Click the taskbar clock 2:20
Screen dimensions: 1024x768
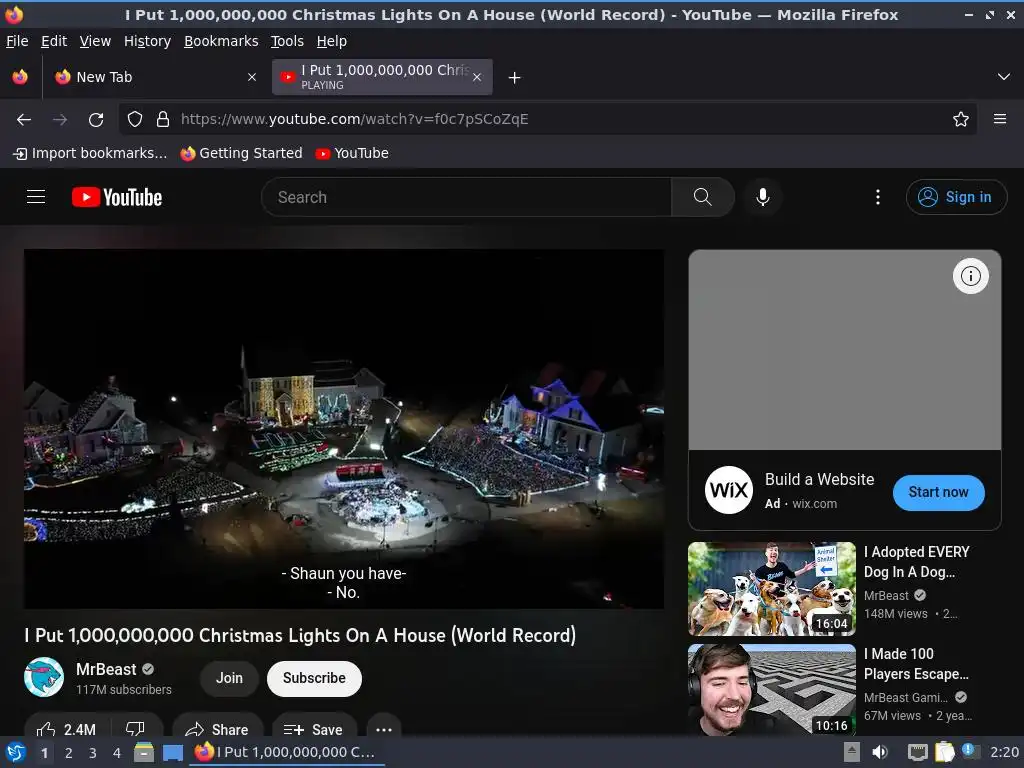coord(1004,752)
